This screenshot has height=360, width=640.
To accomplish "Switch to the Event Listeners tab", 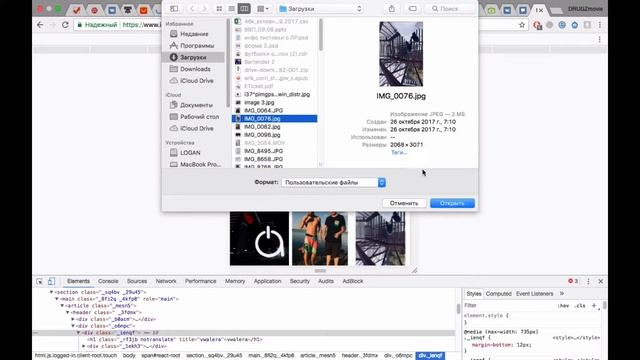I will [535, 294].
